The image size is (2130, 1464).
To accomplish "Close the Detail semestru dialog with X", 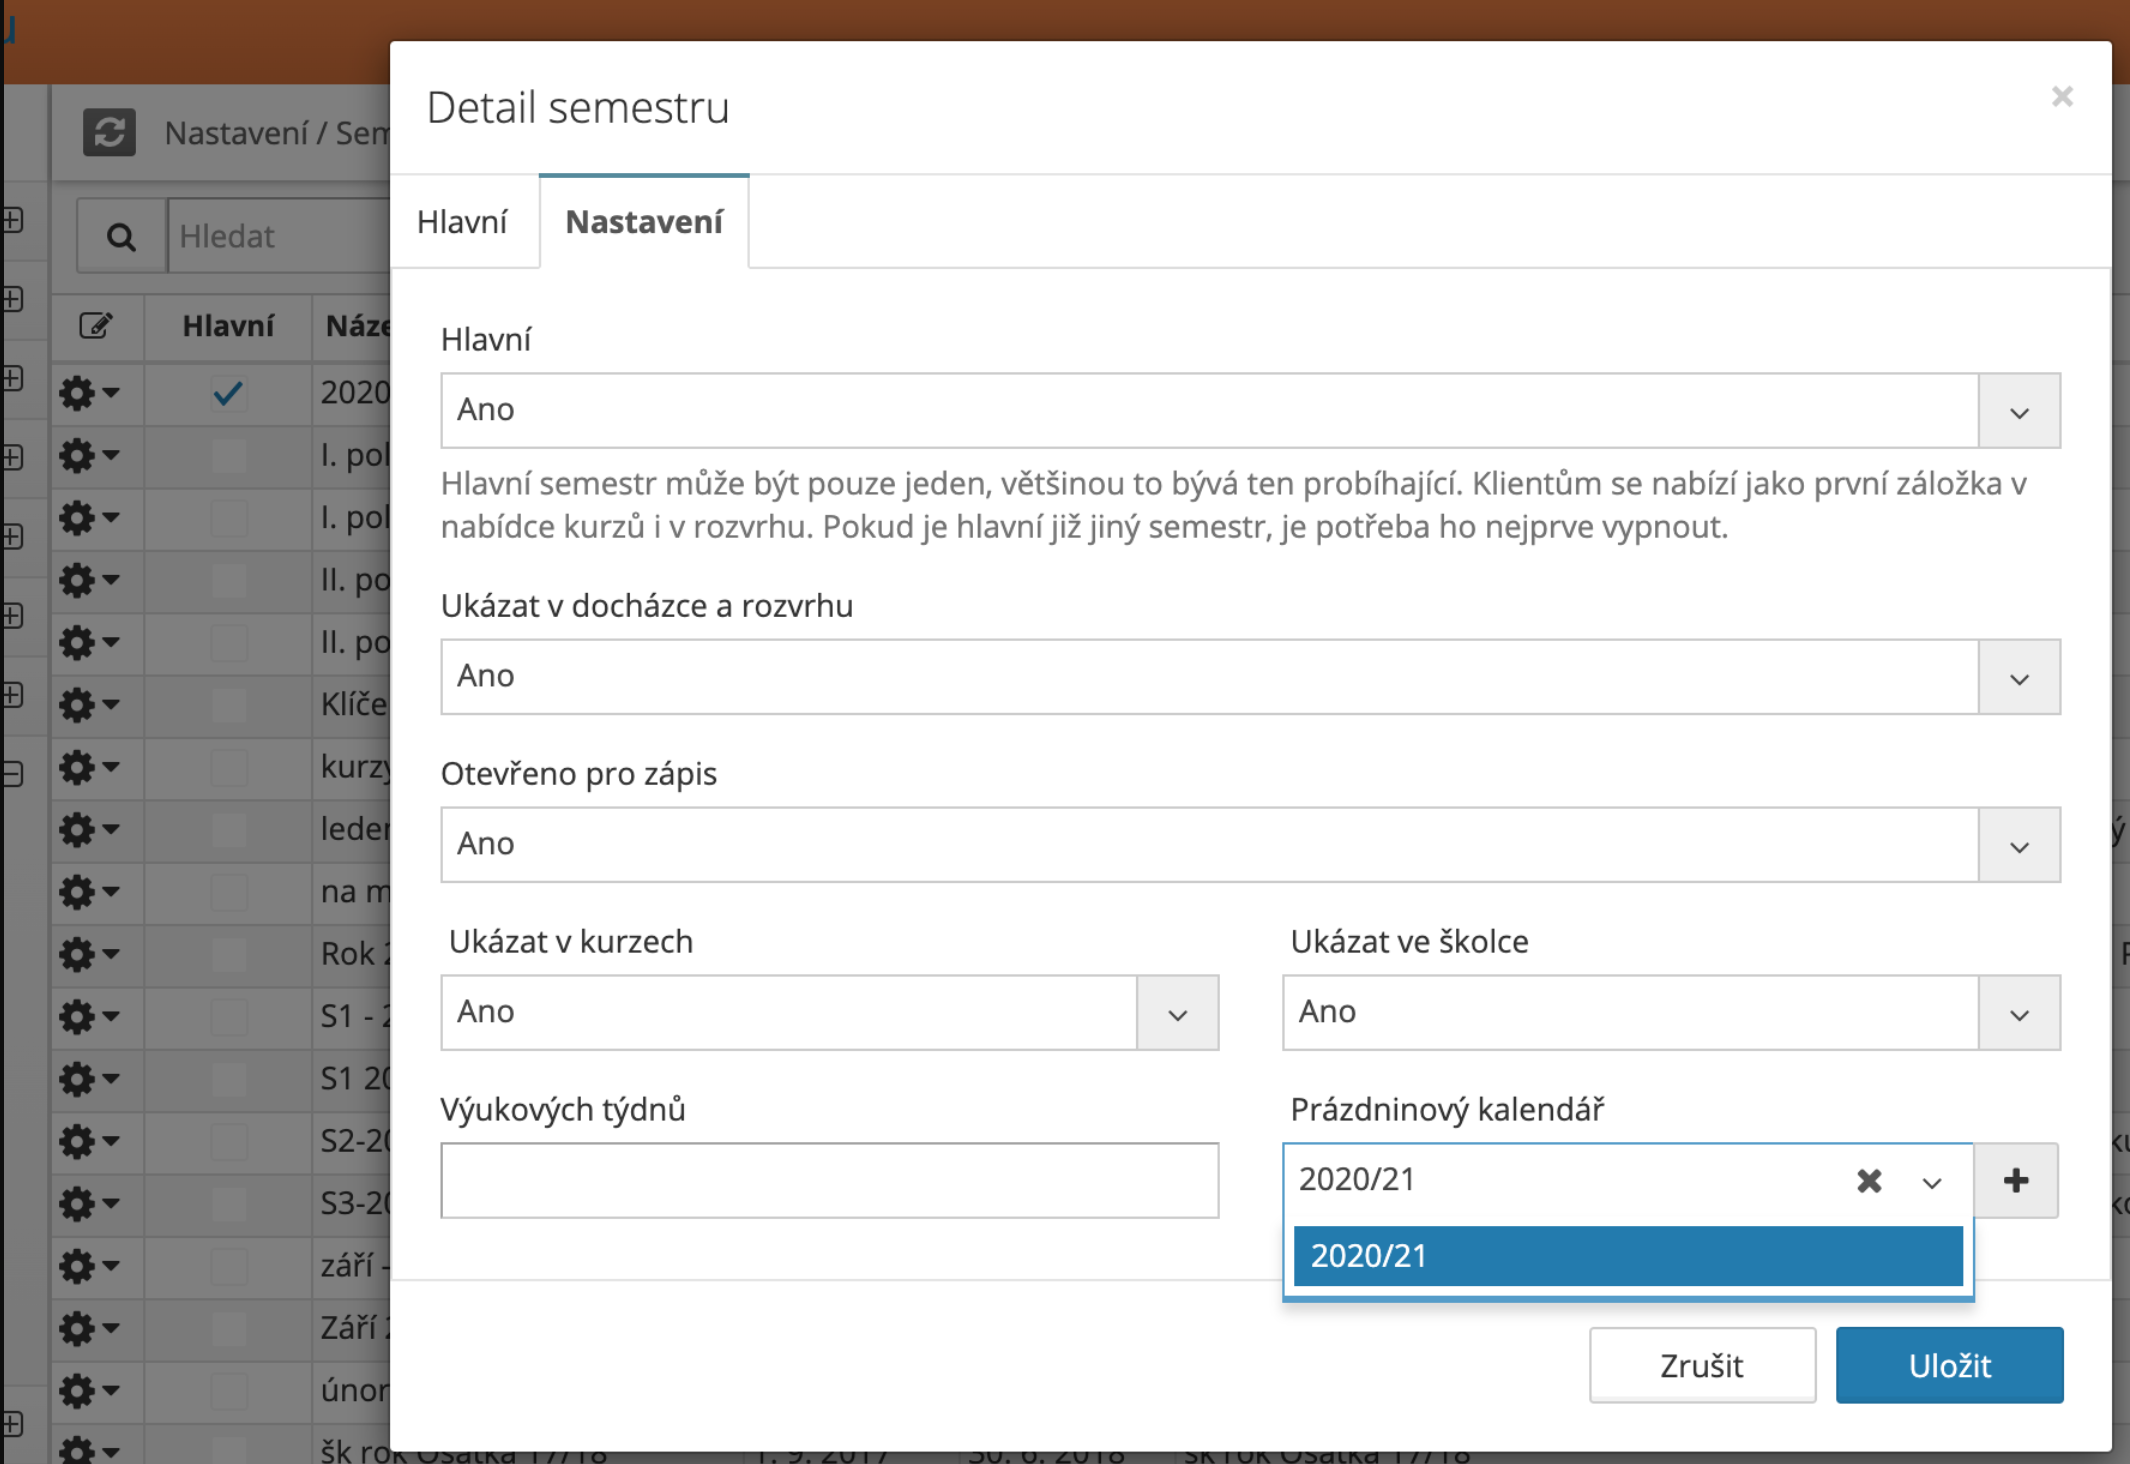I will click(2062, 97).
